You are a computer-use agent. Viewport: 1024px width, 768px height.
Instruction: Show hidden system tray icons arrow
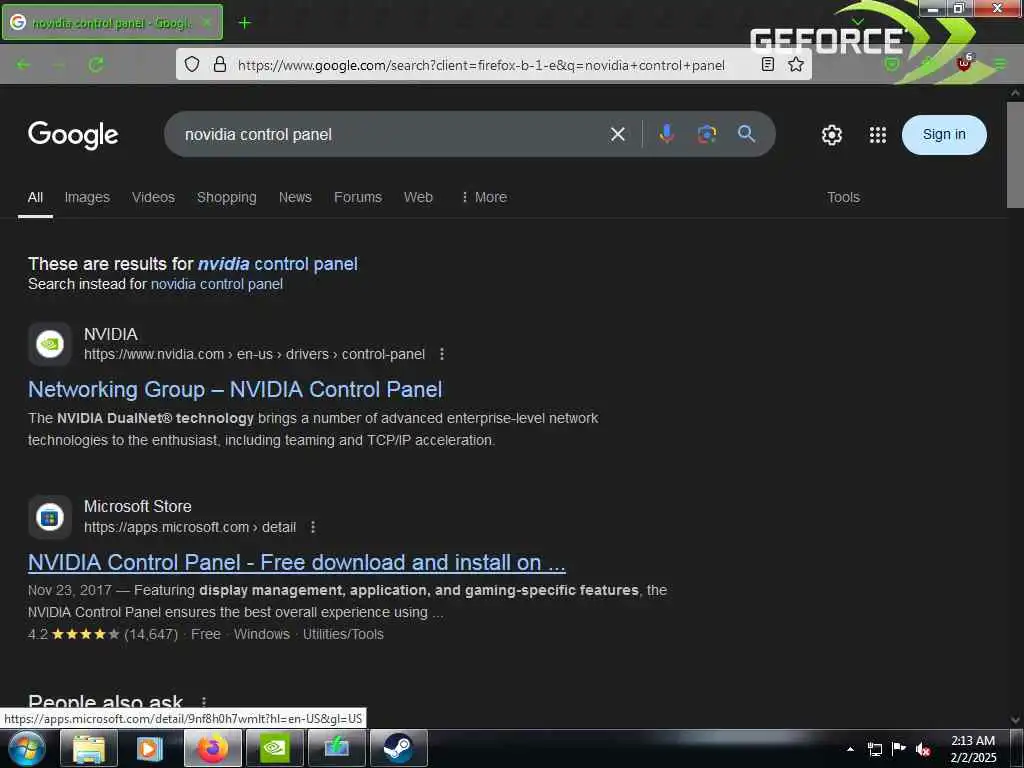coord(850,749)
